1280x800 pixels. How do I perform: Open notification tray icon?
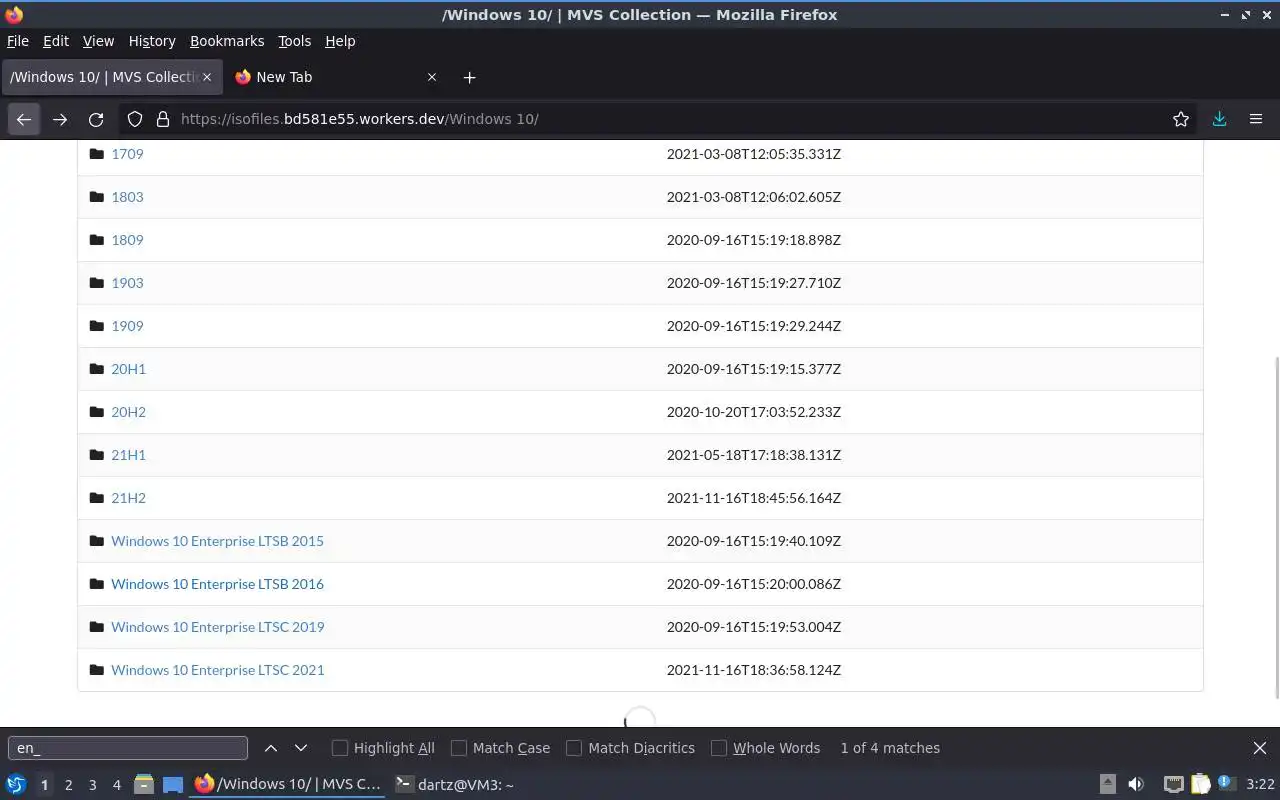pyautogui.click(x=1227, y=784)
